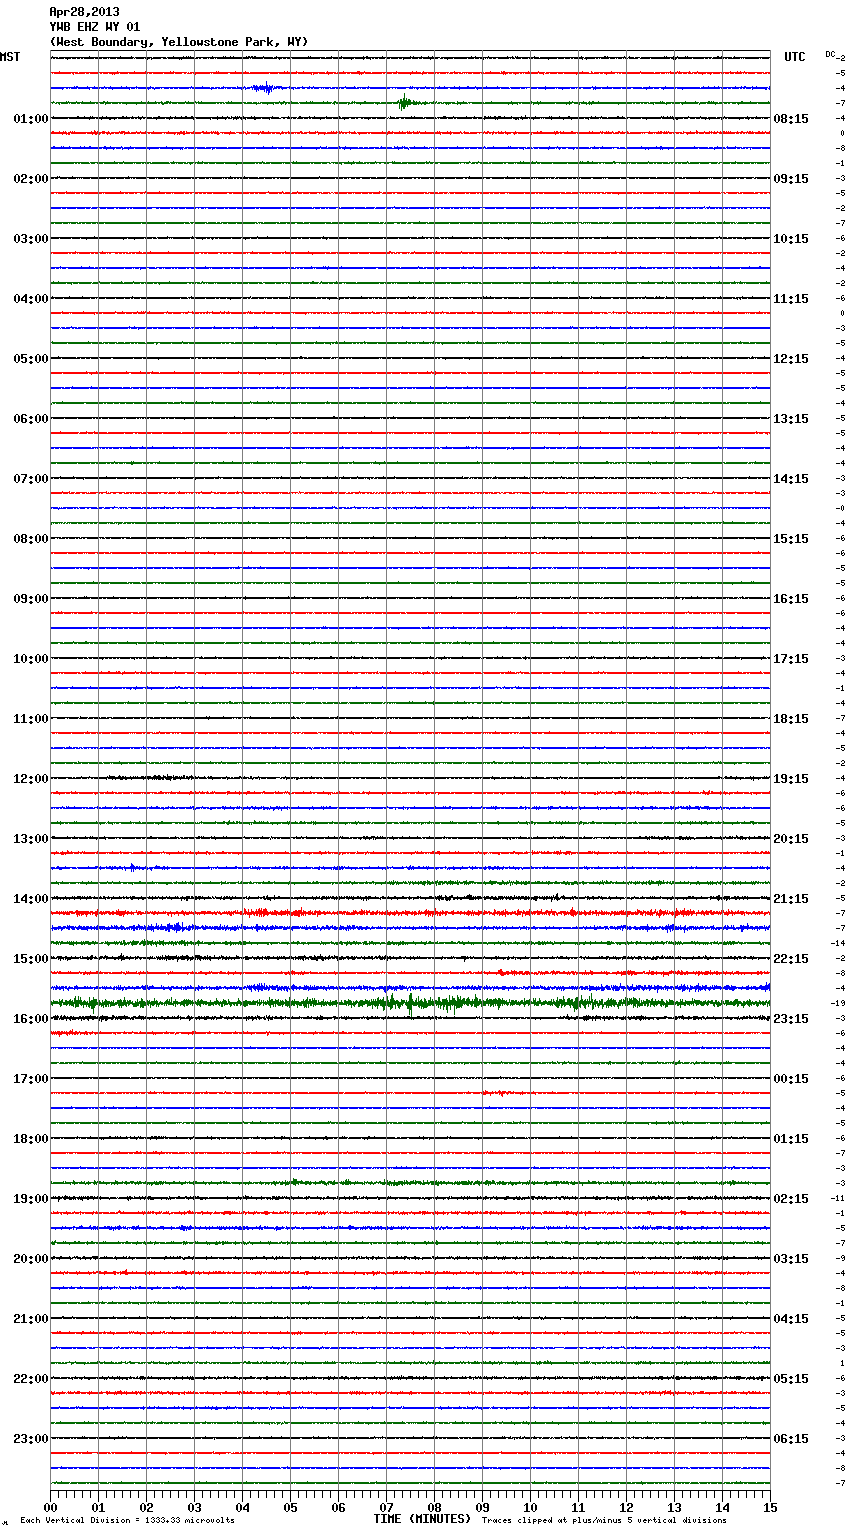Click the date label Apr28,2013
The height and width of the screenshot is (1534, 850).
84,12
